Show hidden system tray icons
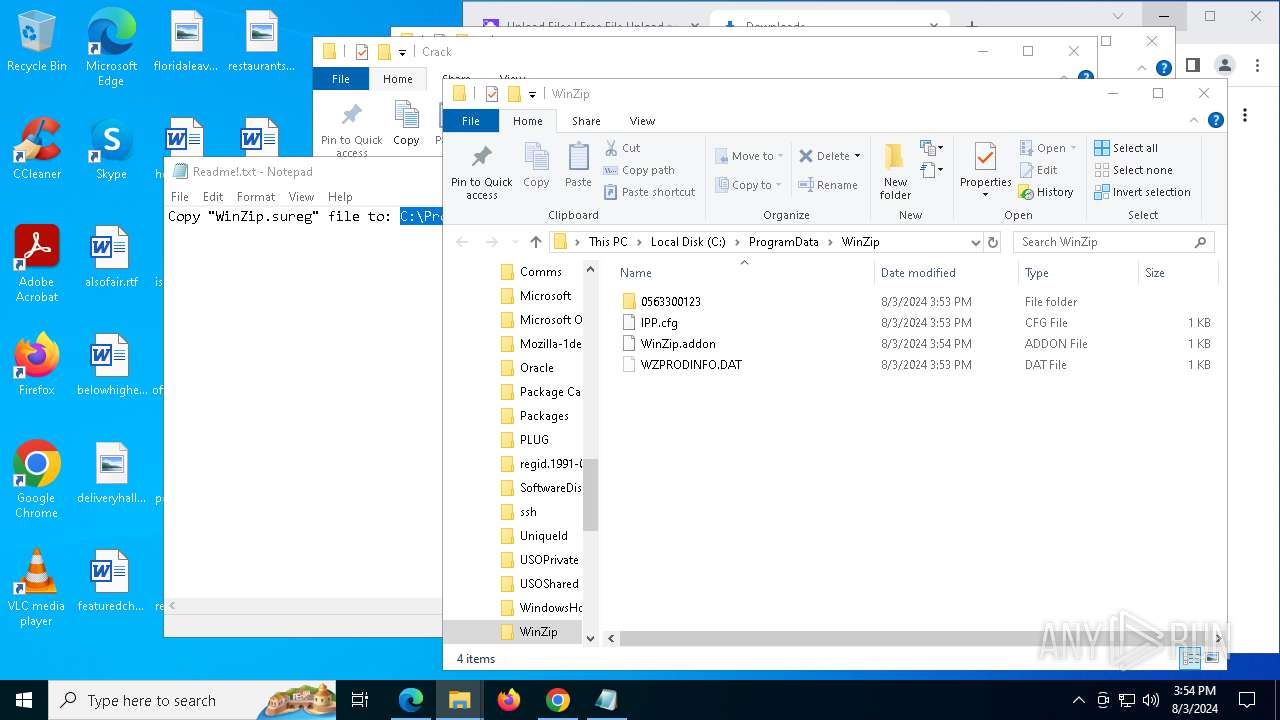The image size is (1280, 720). click(1078, 700)
